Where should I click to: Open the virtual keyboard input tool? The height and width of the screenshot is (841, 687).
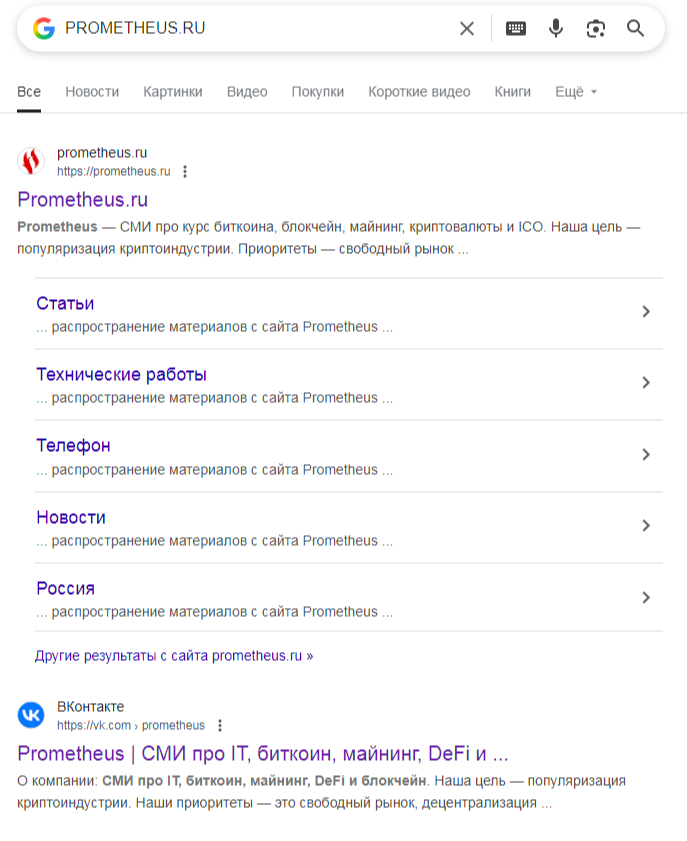click(x=516, y=28)
